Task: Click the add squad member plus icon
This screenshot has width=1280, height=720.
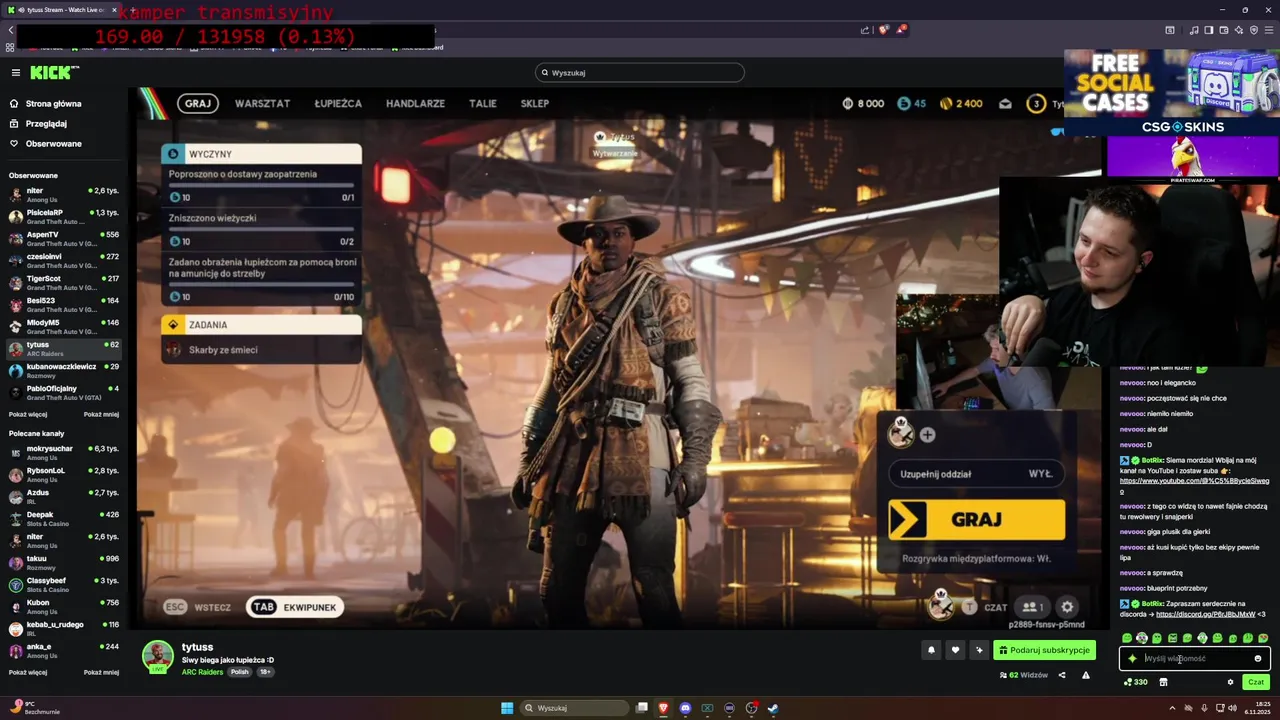Action: tap(927, 435)
